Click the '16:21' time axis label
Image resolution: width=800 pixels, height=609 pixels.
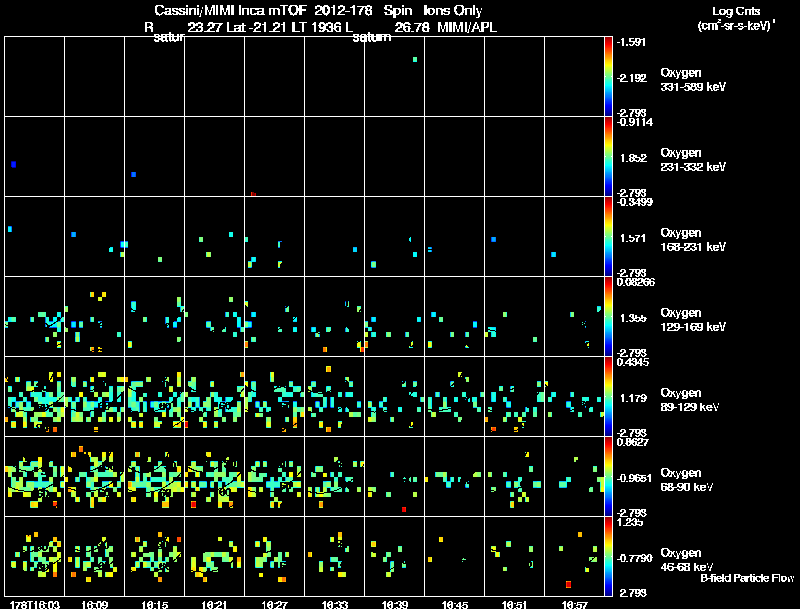[214, 604]
